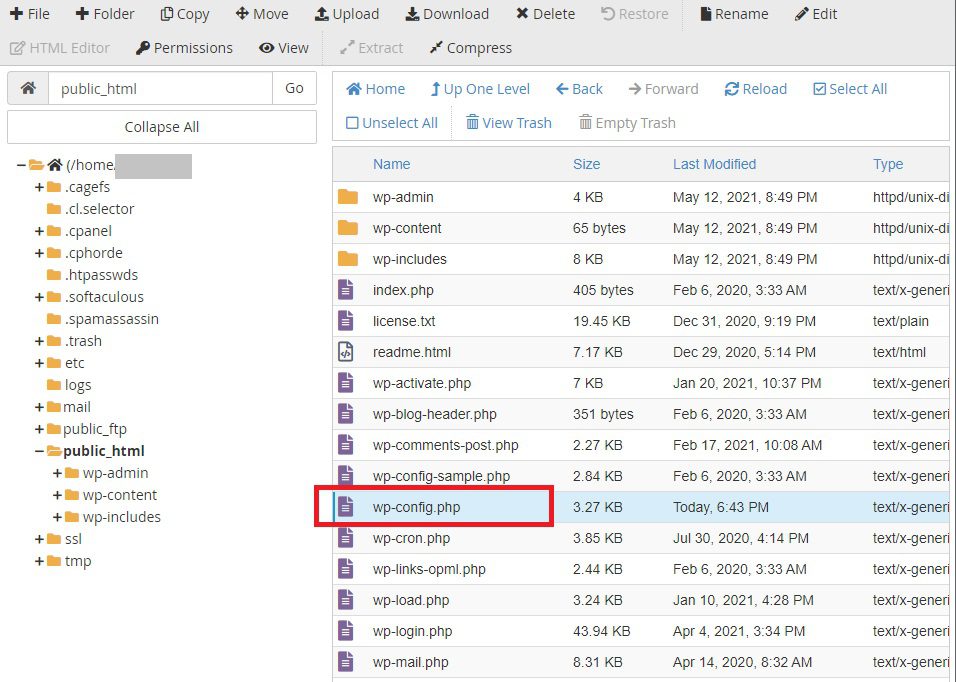Select wp-config.php file name

coord(416,507)
